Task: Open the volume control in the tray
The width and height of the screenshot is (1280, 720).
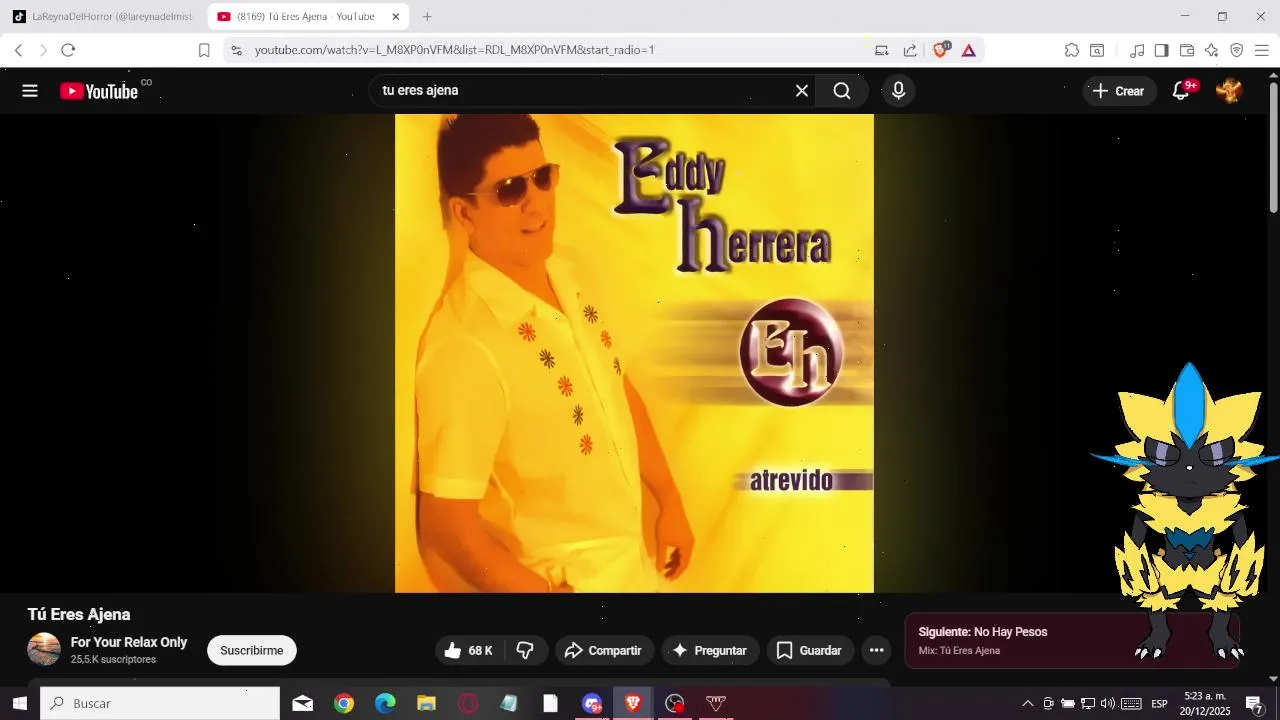Action: [1108, 704]
